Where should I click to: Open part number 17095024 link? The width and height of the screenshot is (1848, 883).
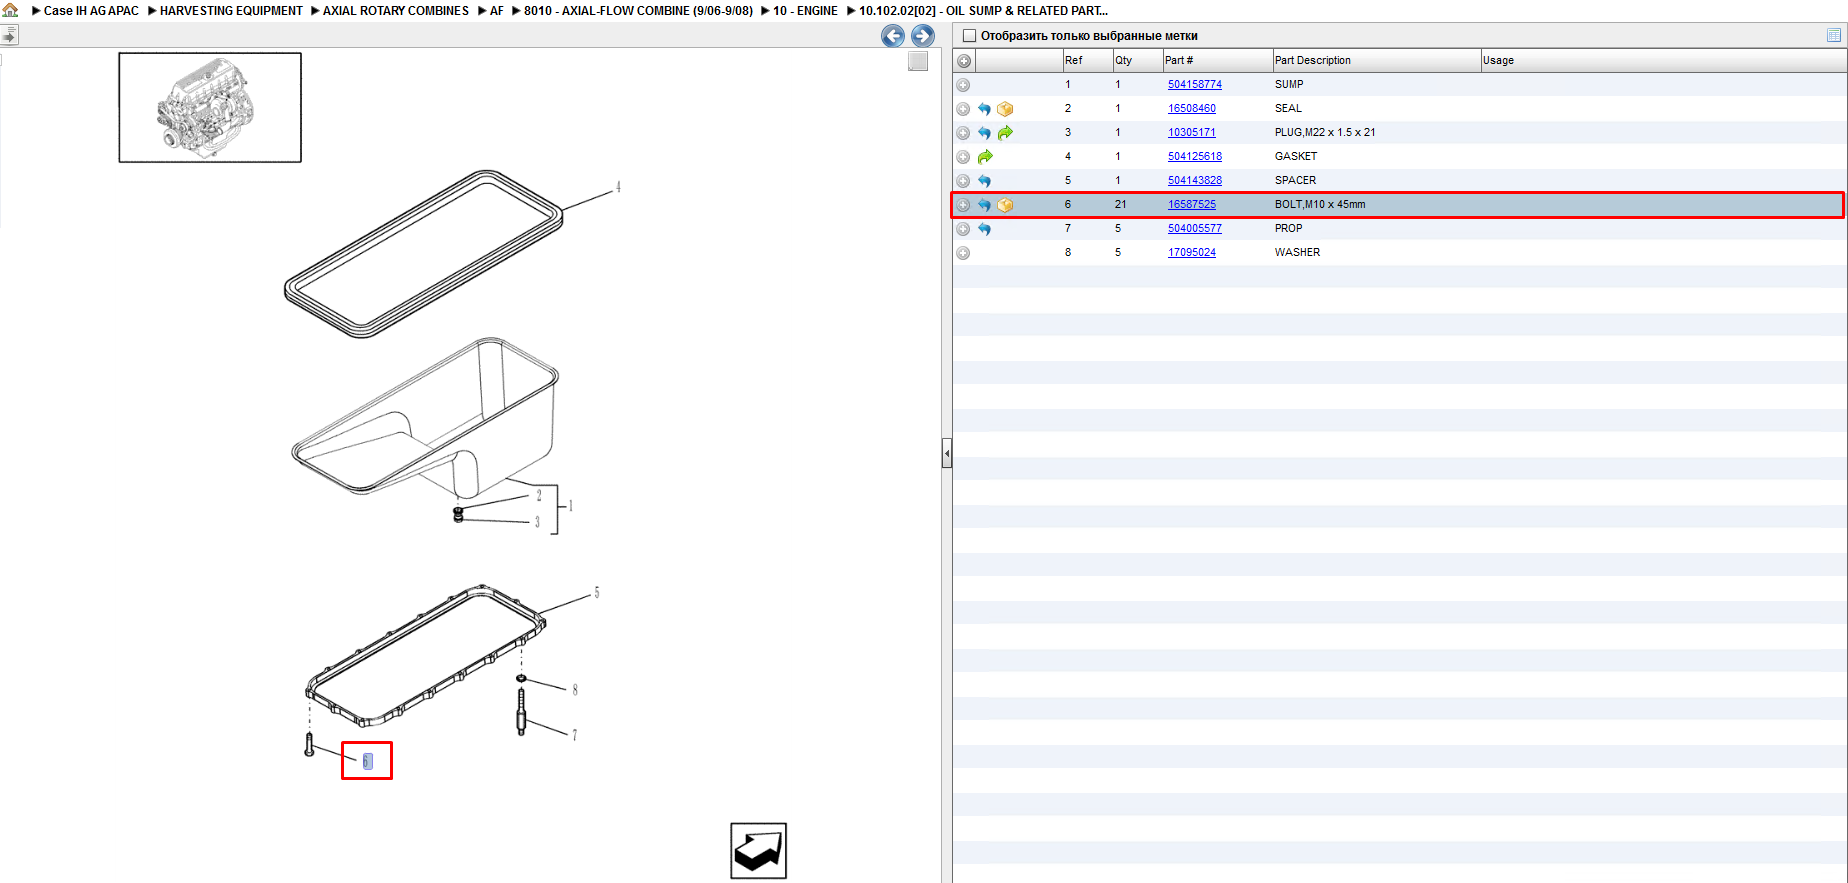click(1192, 253)
